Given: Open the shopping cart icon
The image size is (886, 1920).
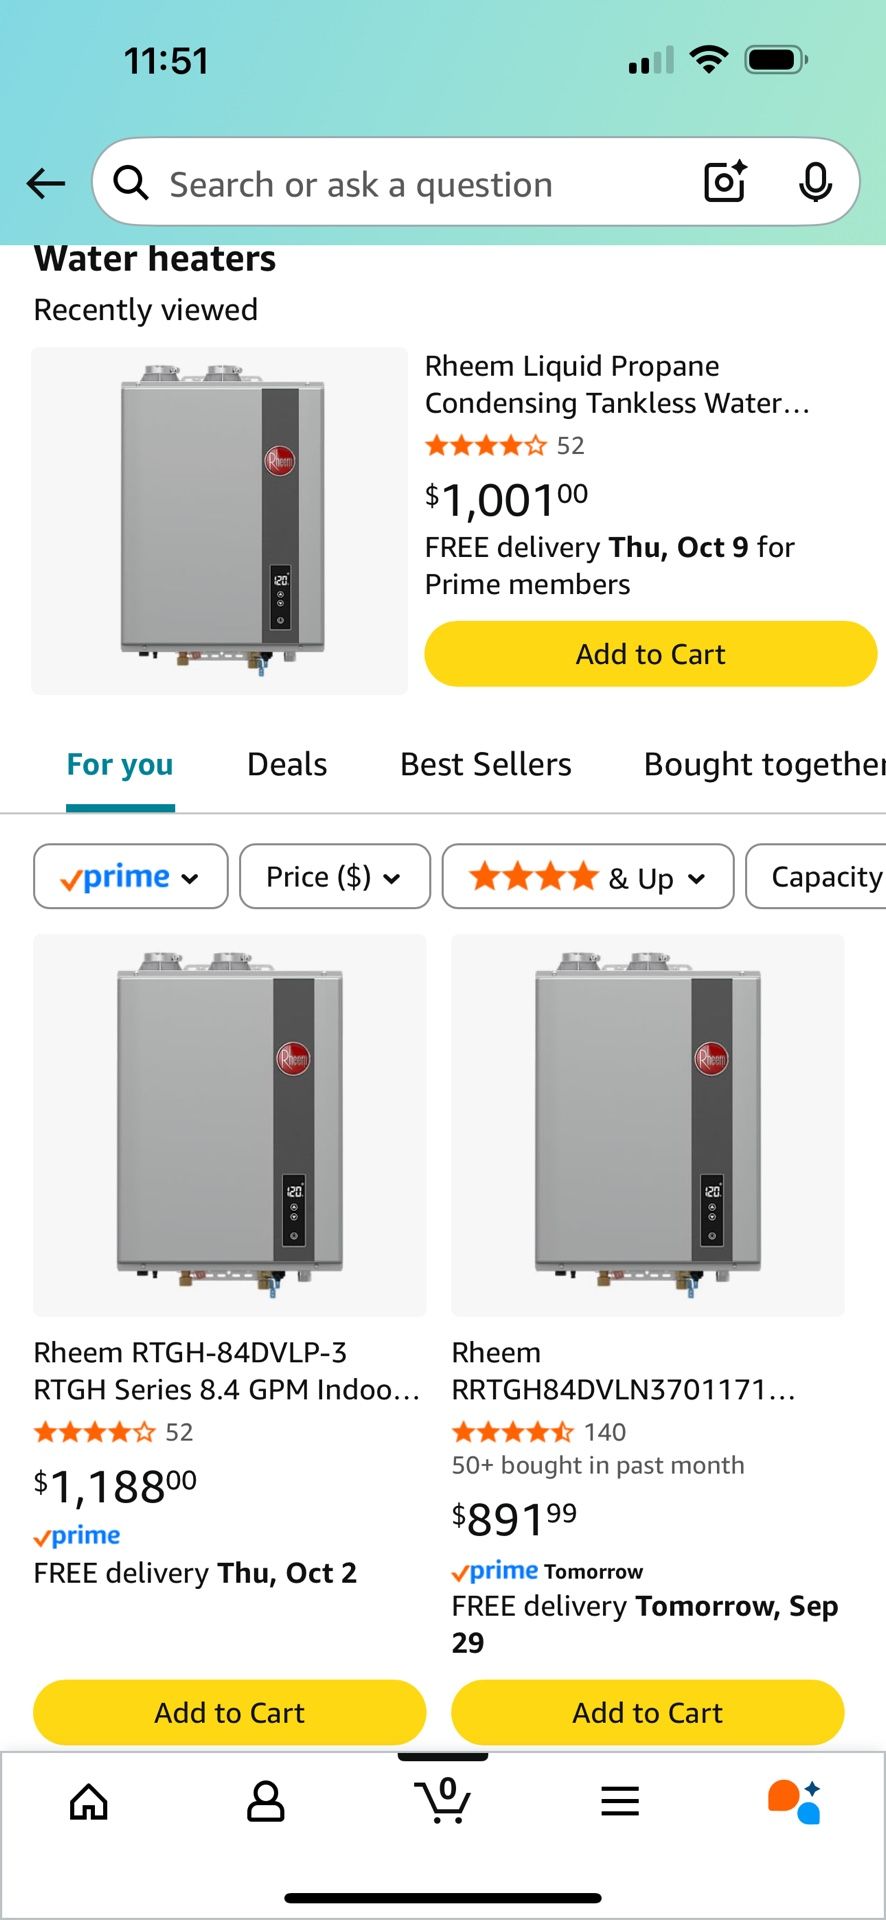Looking at the screenshot, I should (443, 1800).
